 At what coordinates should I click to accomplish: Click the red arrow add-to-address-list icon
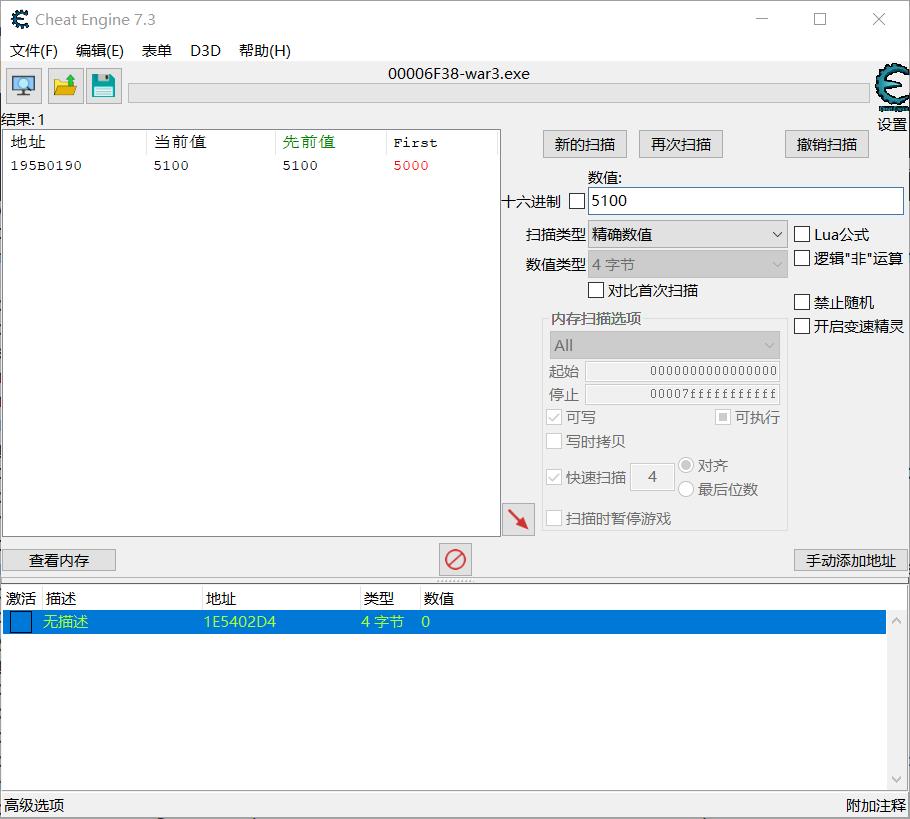[x=518, y=518]
